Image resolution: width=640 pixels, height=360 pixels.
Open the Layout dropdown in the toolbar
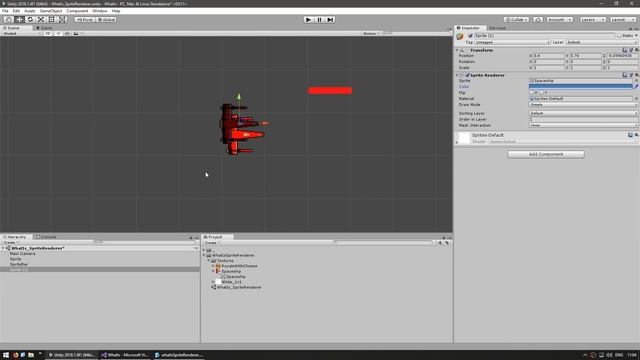click(x=622, y=20)
